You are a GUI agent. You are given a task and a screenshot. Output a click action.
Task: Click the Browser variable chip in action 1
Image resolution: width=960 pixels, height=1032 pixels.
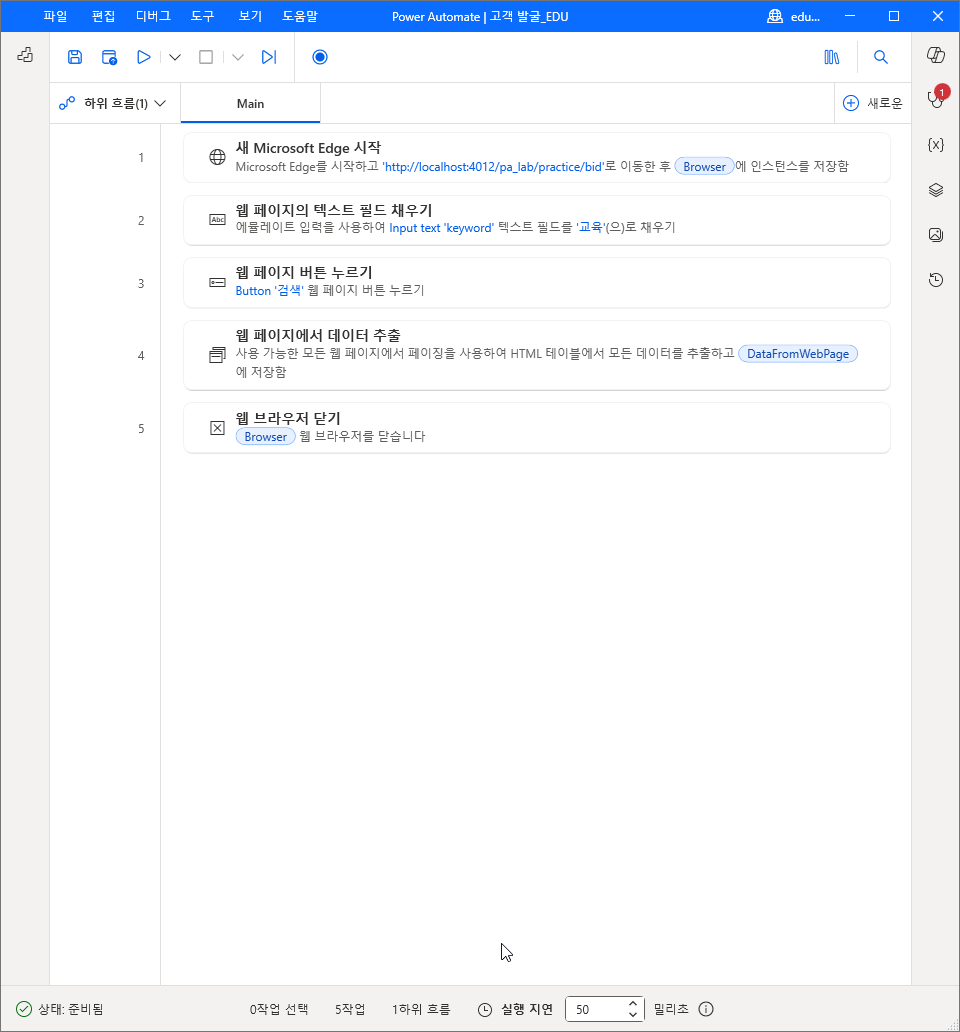[704, 167]
